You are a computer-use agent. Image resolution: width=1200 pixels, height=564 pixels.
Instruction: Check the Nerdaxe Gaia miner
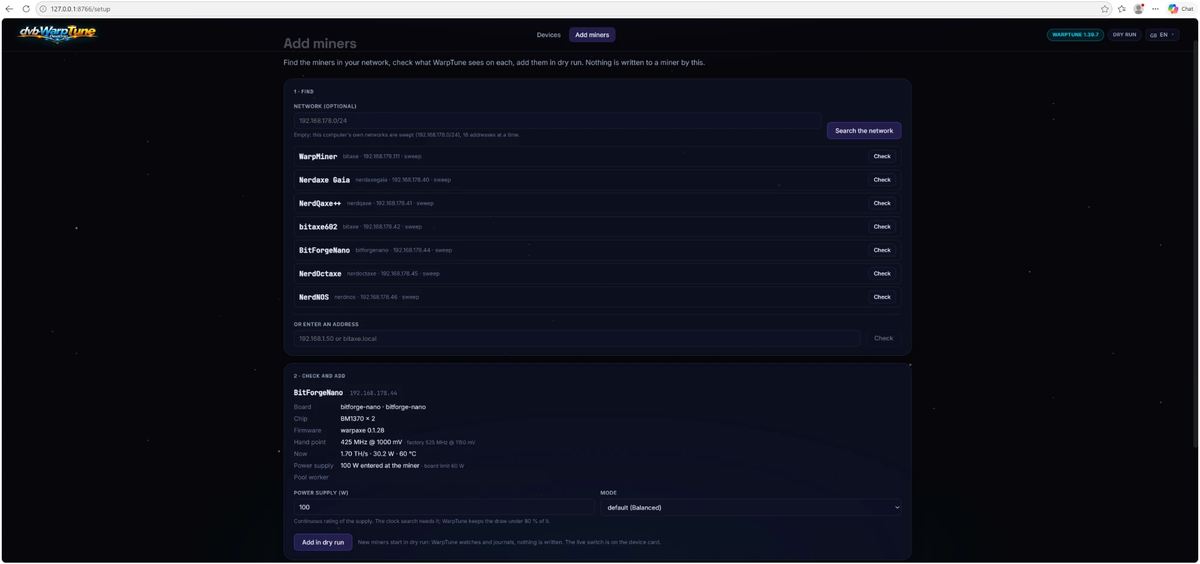point(882,180)
